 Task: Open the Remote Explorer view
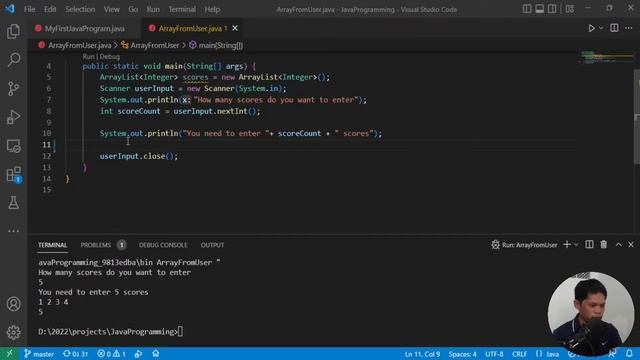(13, 146)
